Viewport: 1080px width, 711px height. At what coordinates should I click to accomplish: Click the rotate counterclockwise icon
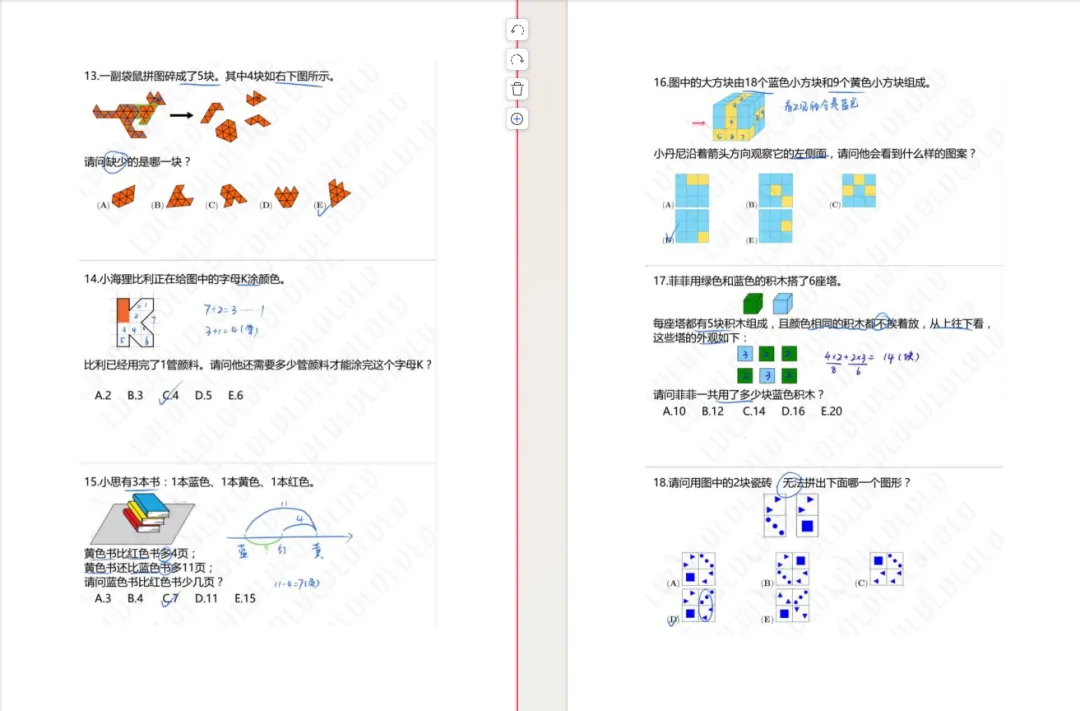pos(517,30)
